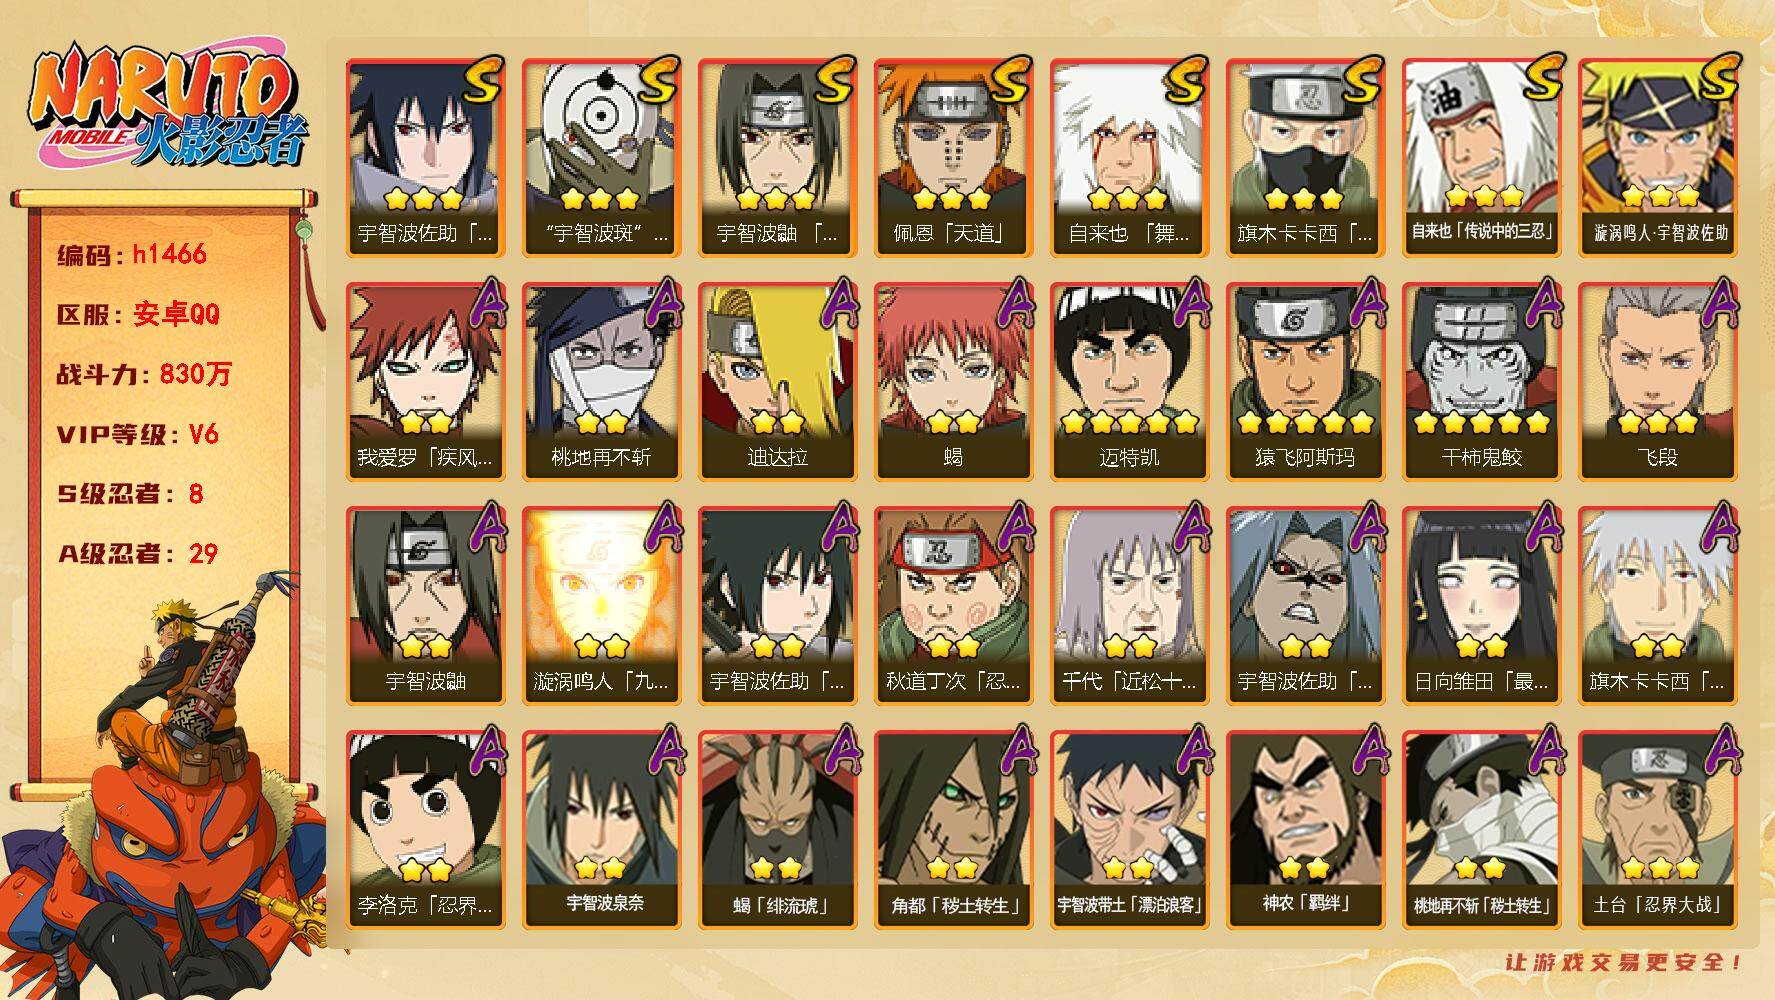Screen dimensions: 1775x1000
Task: Click the Naruto Mobile logo
Action: click(167, 107)
